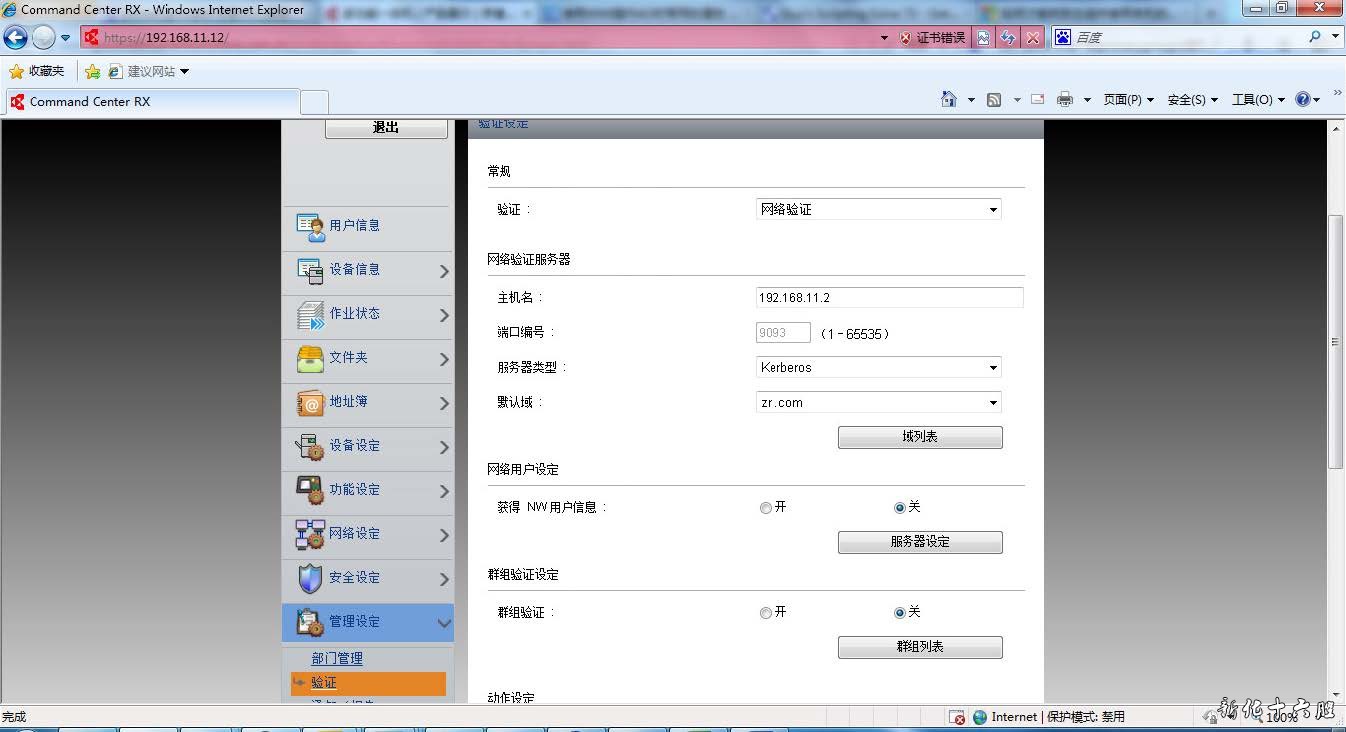Expand the 网络设定 chevron arrow
The height and width of the screenshot is (732, 1346).
(x=444, y=535)
